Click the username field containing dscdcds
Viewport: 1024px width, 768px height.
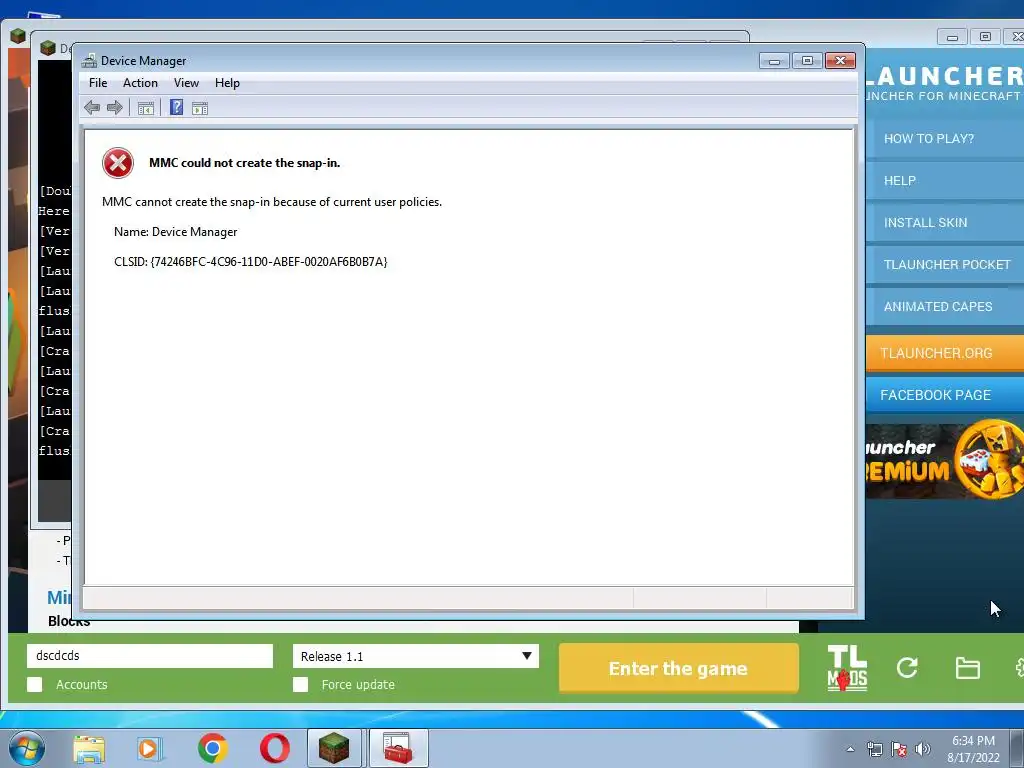click(150, 656)
